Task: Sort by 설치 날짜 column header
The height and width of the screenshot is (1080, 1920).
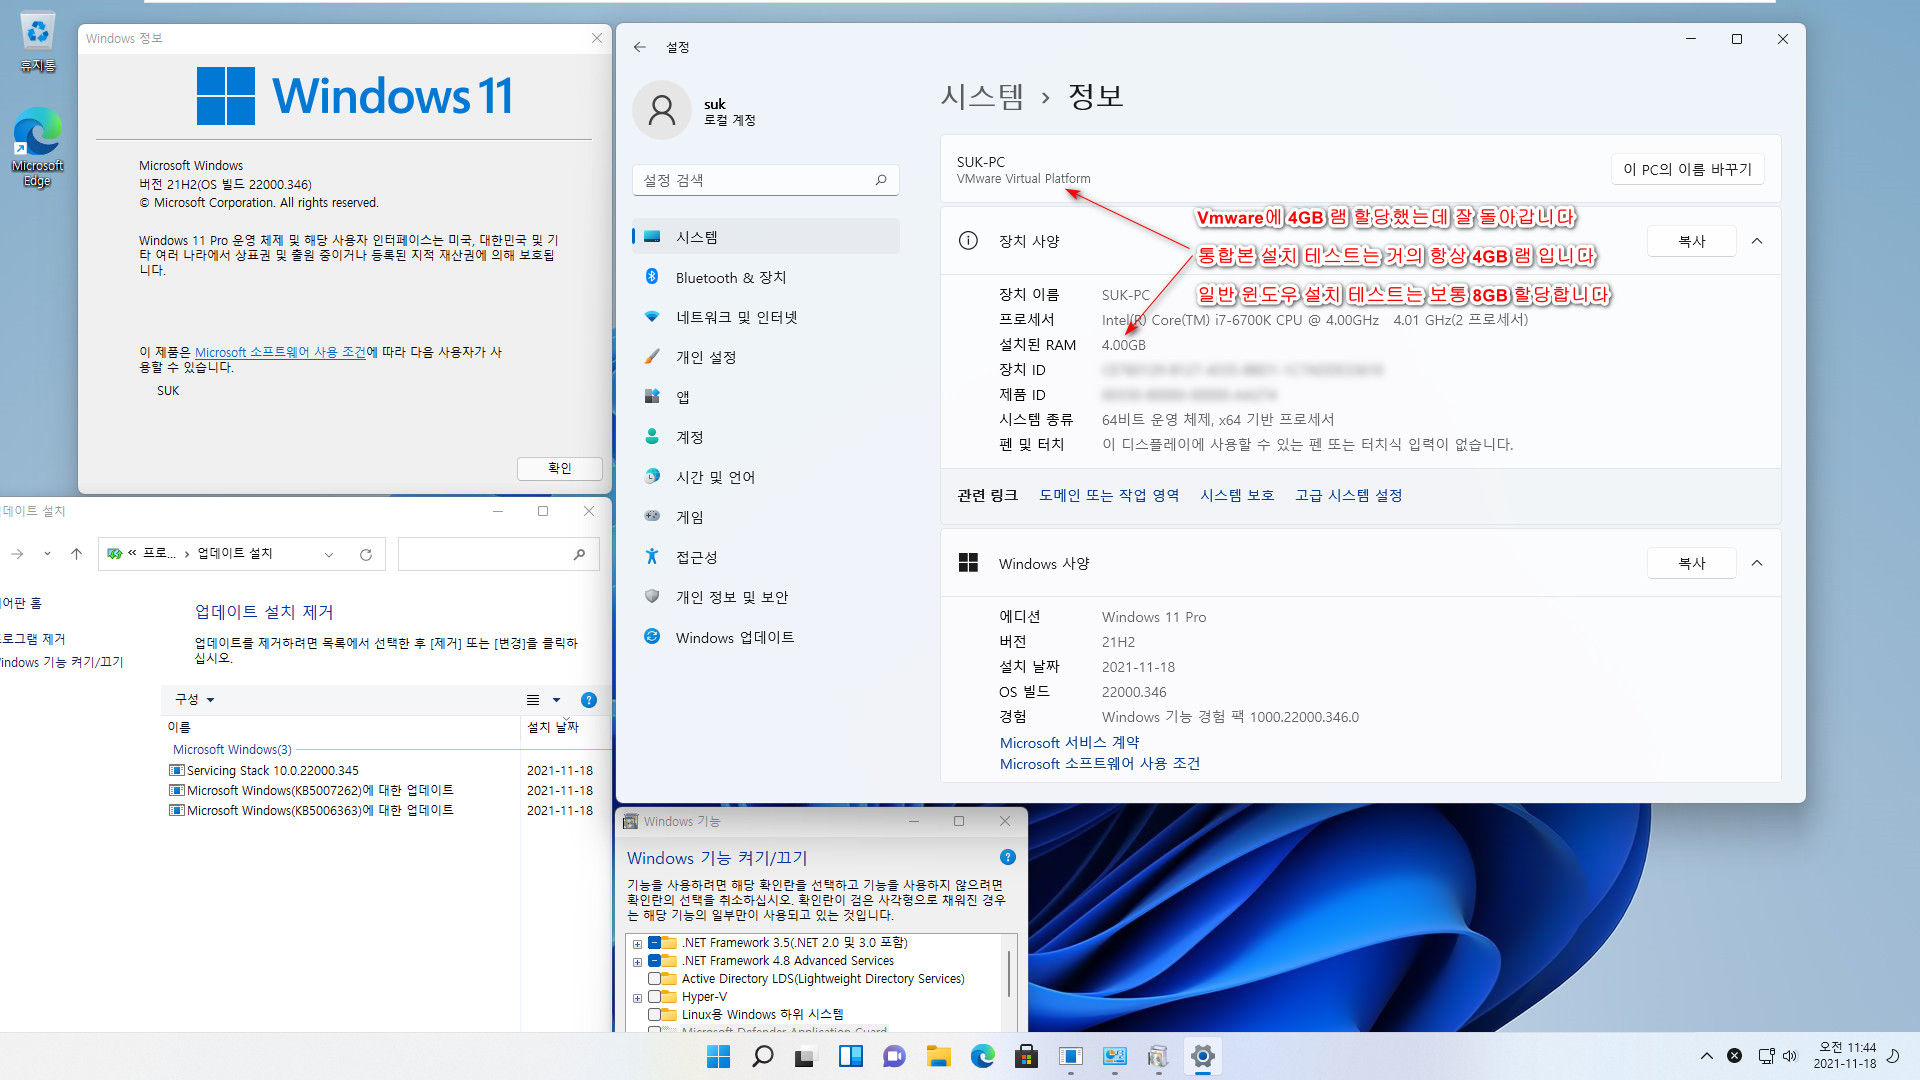Action: 553,727
